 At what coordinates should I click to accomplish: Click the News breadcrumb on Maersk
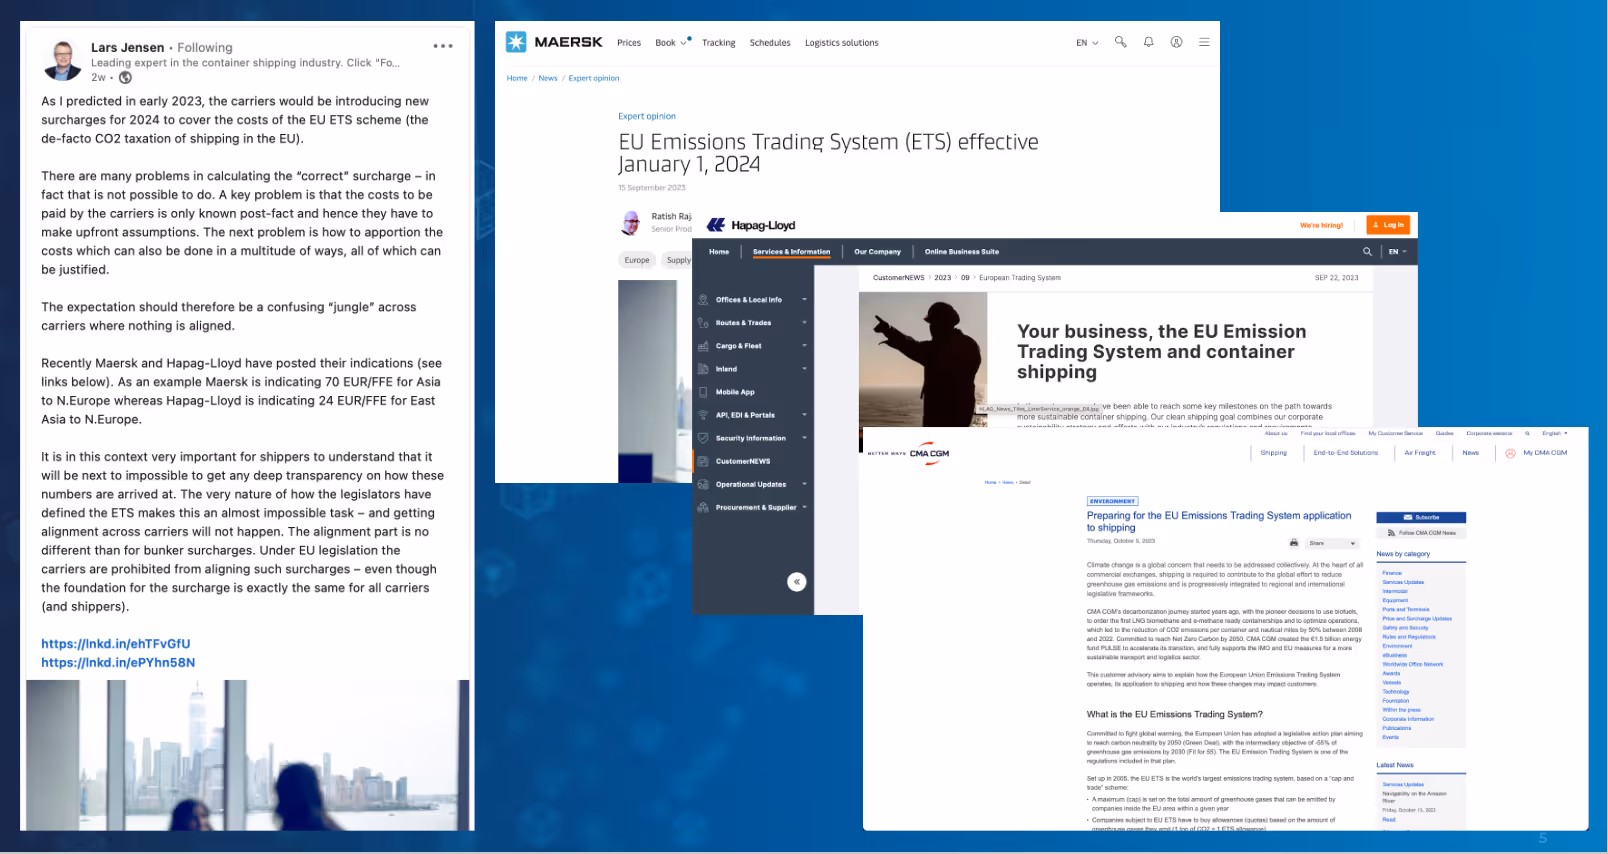point(548,78)
